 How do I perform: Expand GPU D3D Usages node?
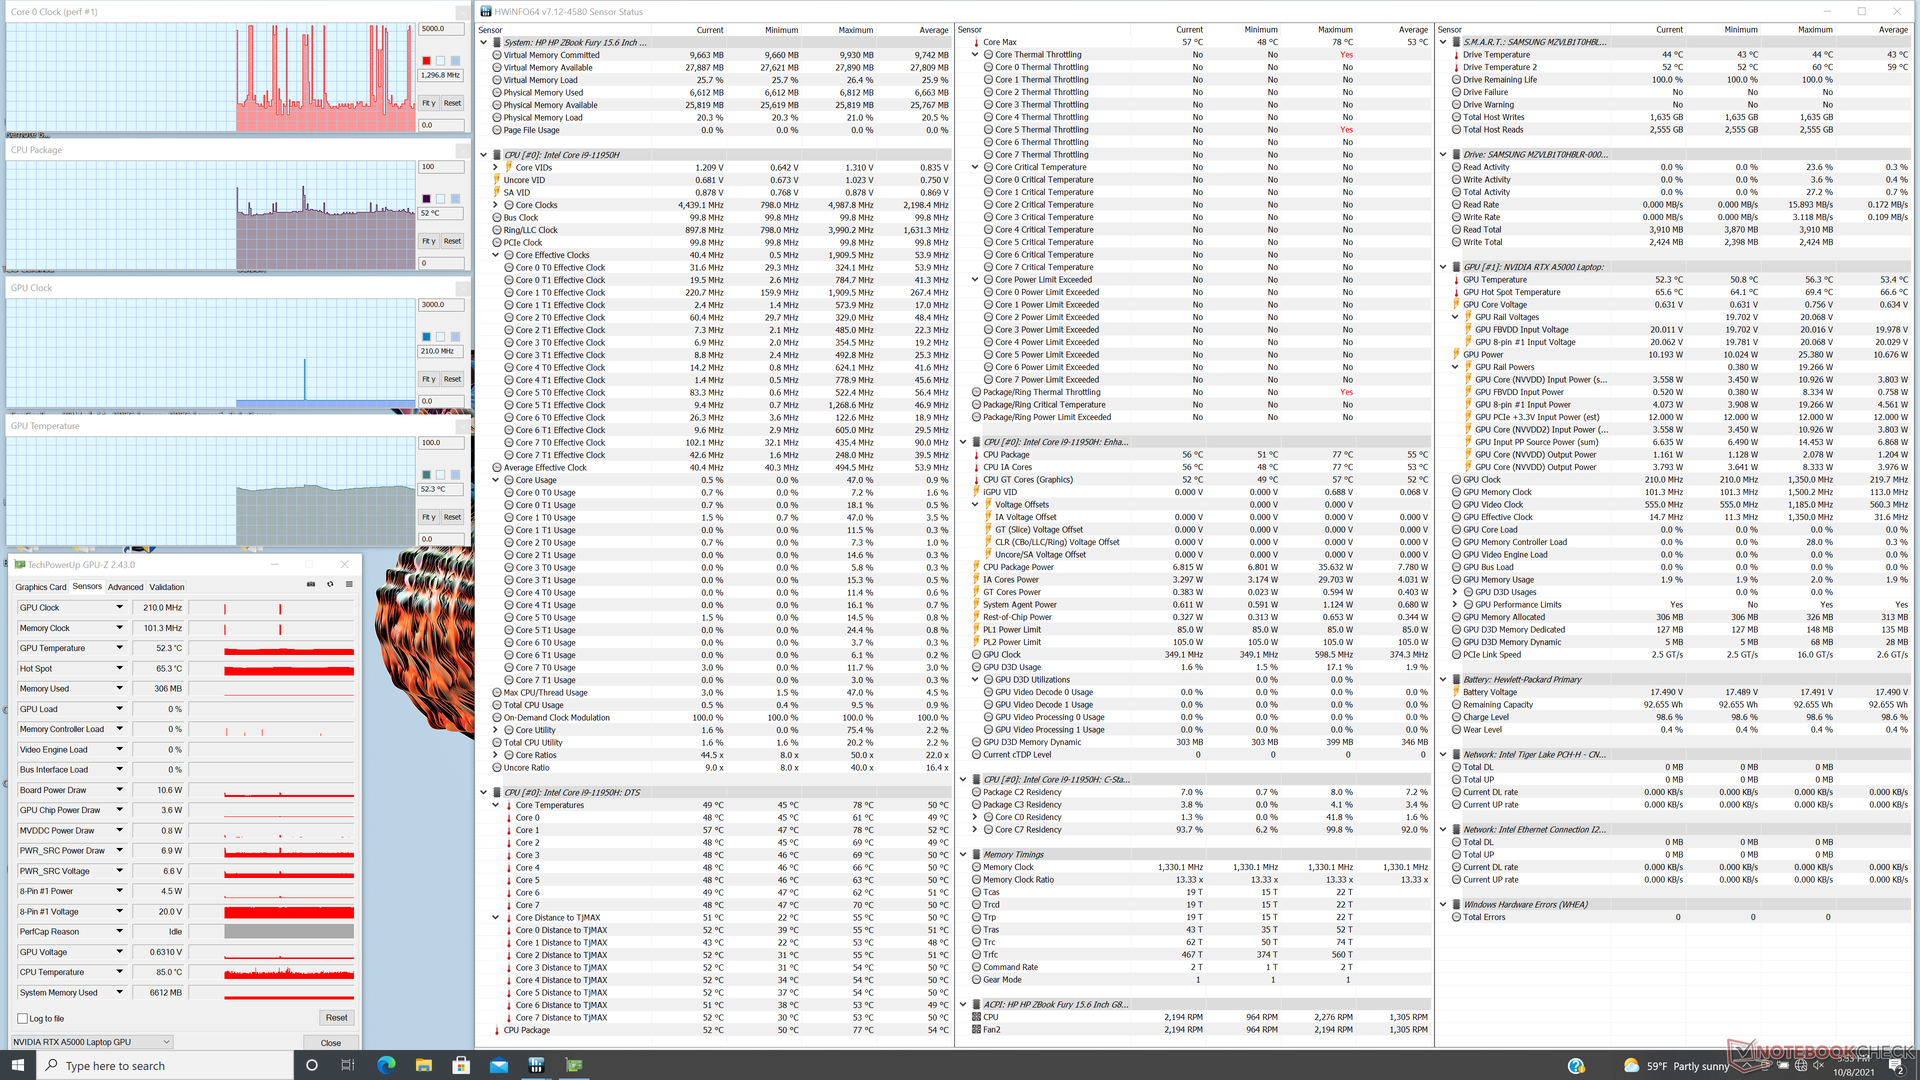(x=1456, y=592)
